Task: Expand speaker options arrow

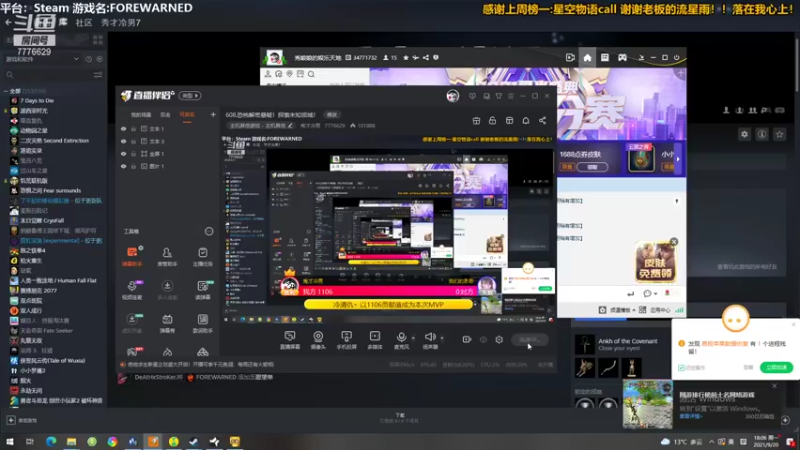Action: (x=442, y=338)
